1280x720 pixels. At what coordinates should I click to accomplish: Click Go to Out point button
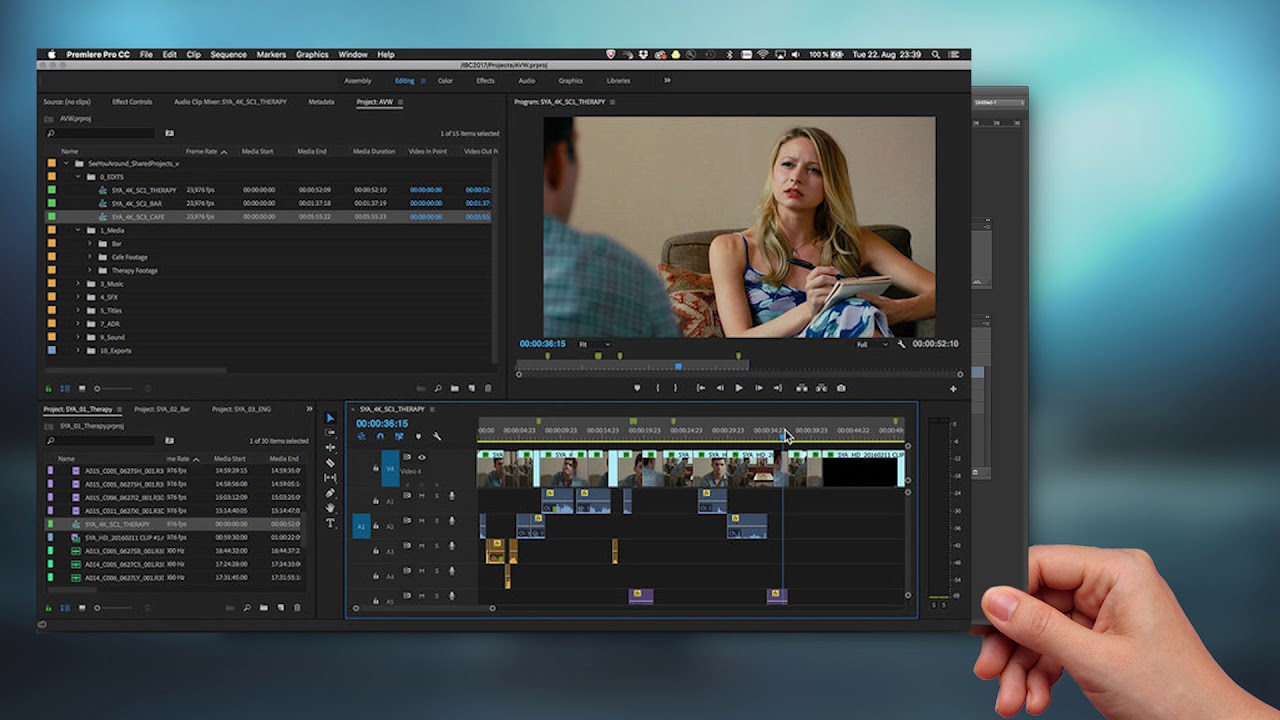click(778, 388)
